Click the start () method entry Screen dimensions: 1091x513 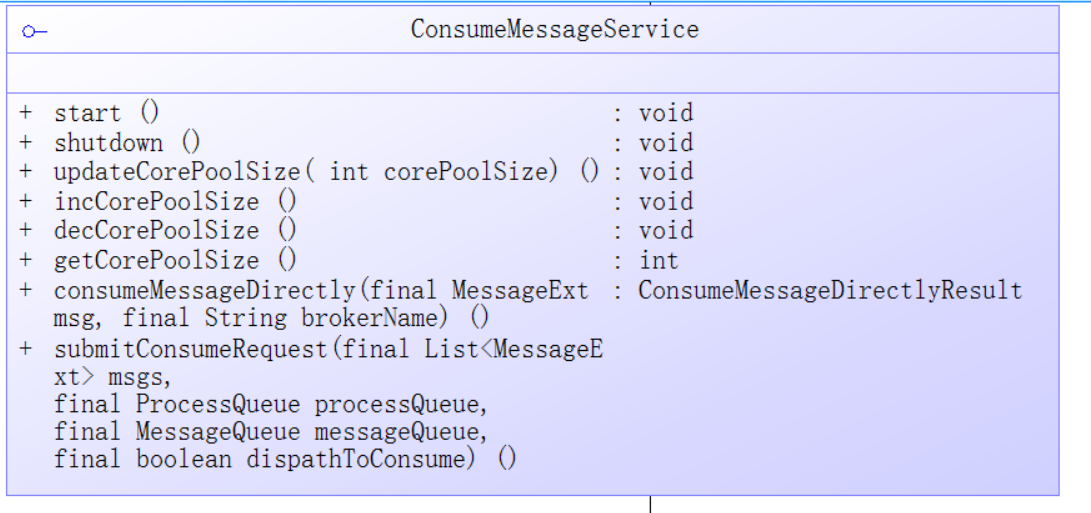[x=107, y=113]
